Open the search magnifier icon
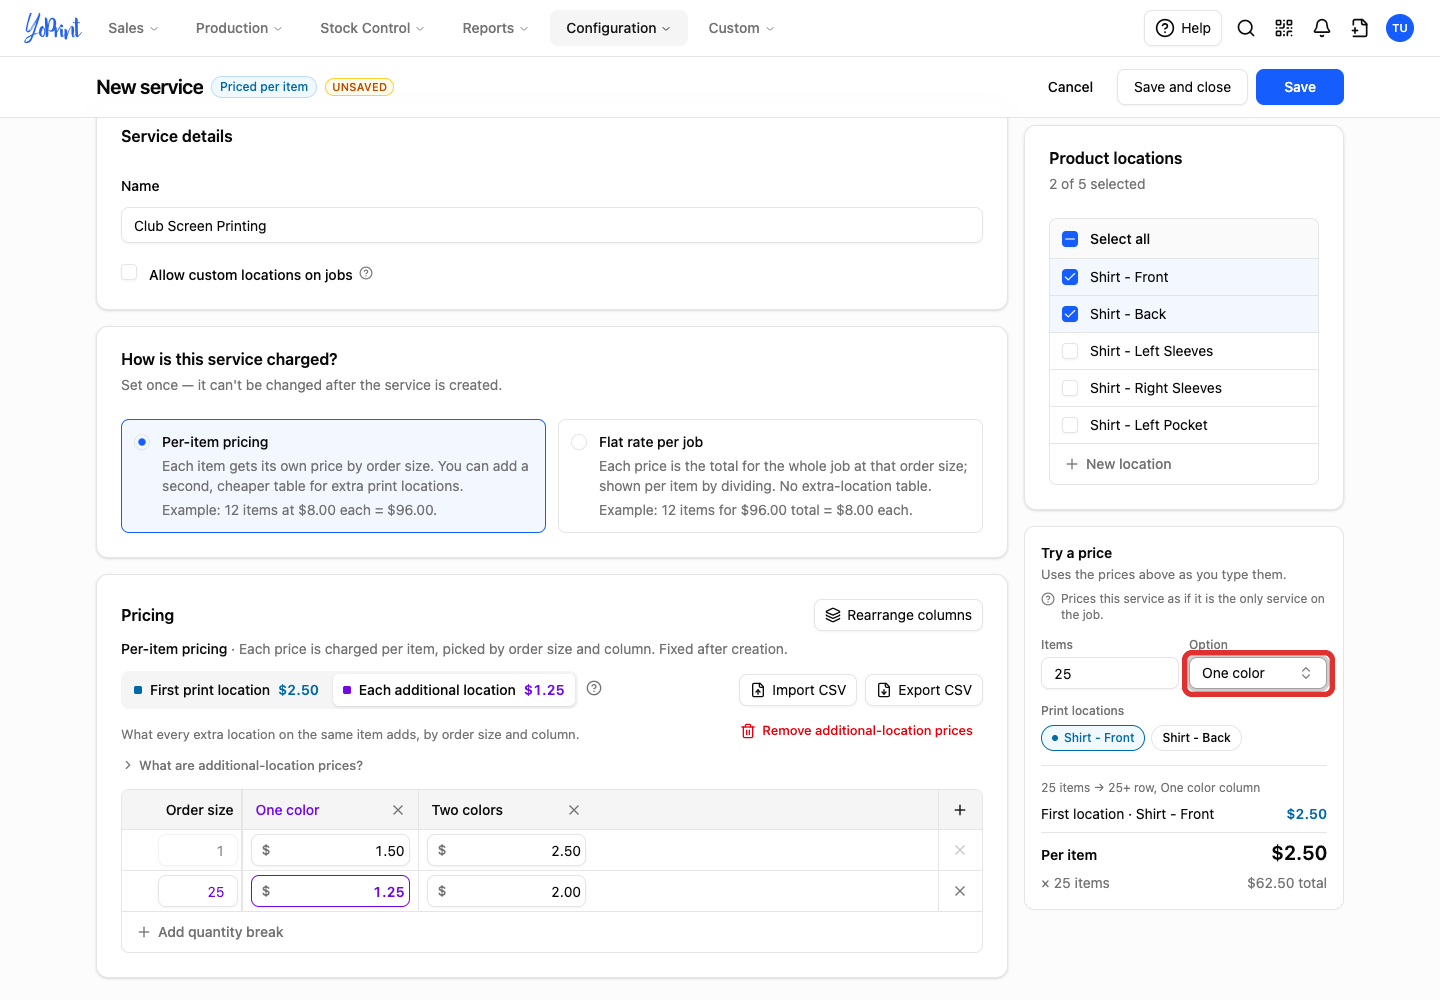1440x1000 pixels. (x=1246, y=28)
